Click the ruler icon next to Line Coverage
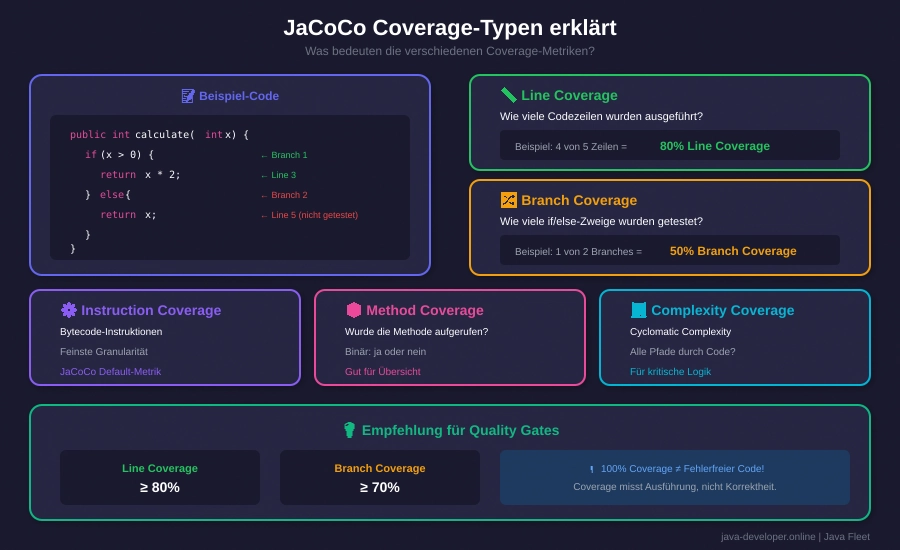This screenshot has height=550, width=900. pos(509,95)
